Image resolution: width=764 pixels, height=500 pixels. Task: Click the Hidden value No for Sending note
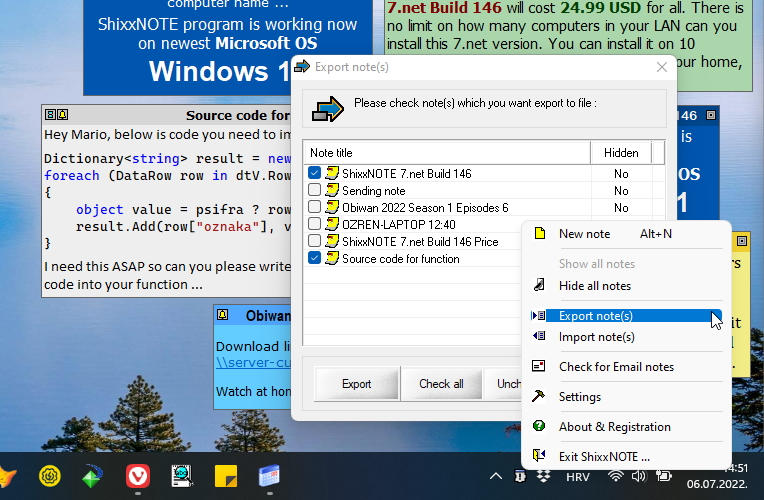tap(621, 191)
